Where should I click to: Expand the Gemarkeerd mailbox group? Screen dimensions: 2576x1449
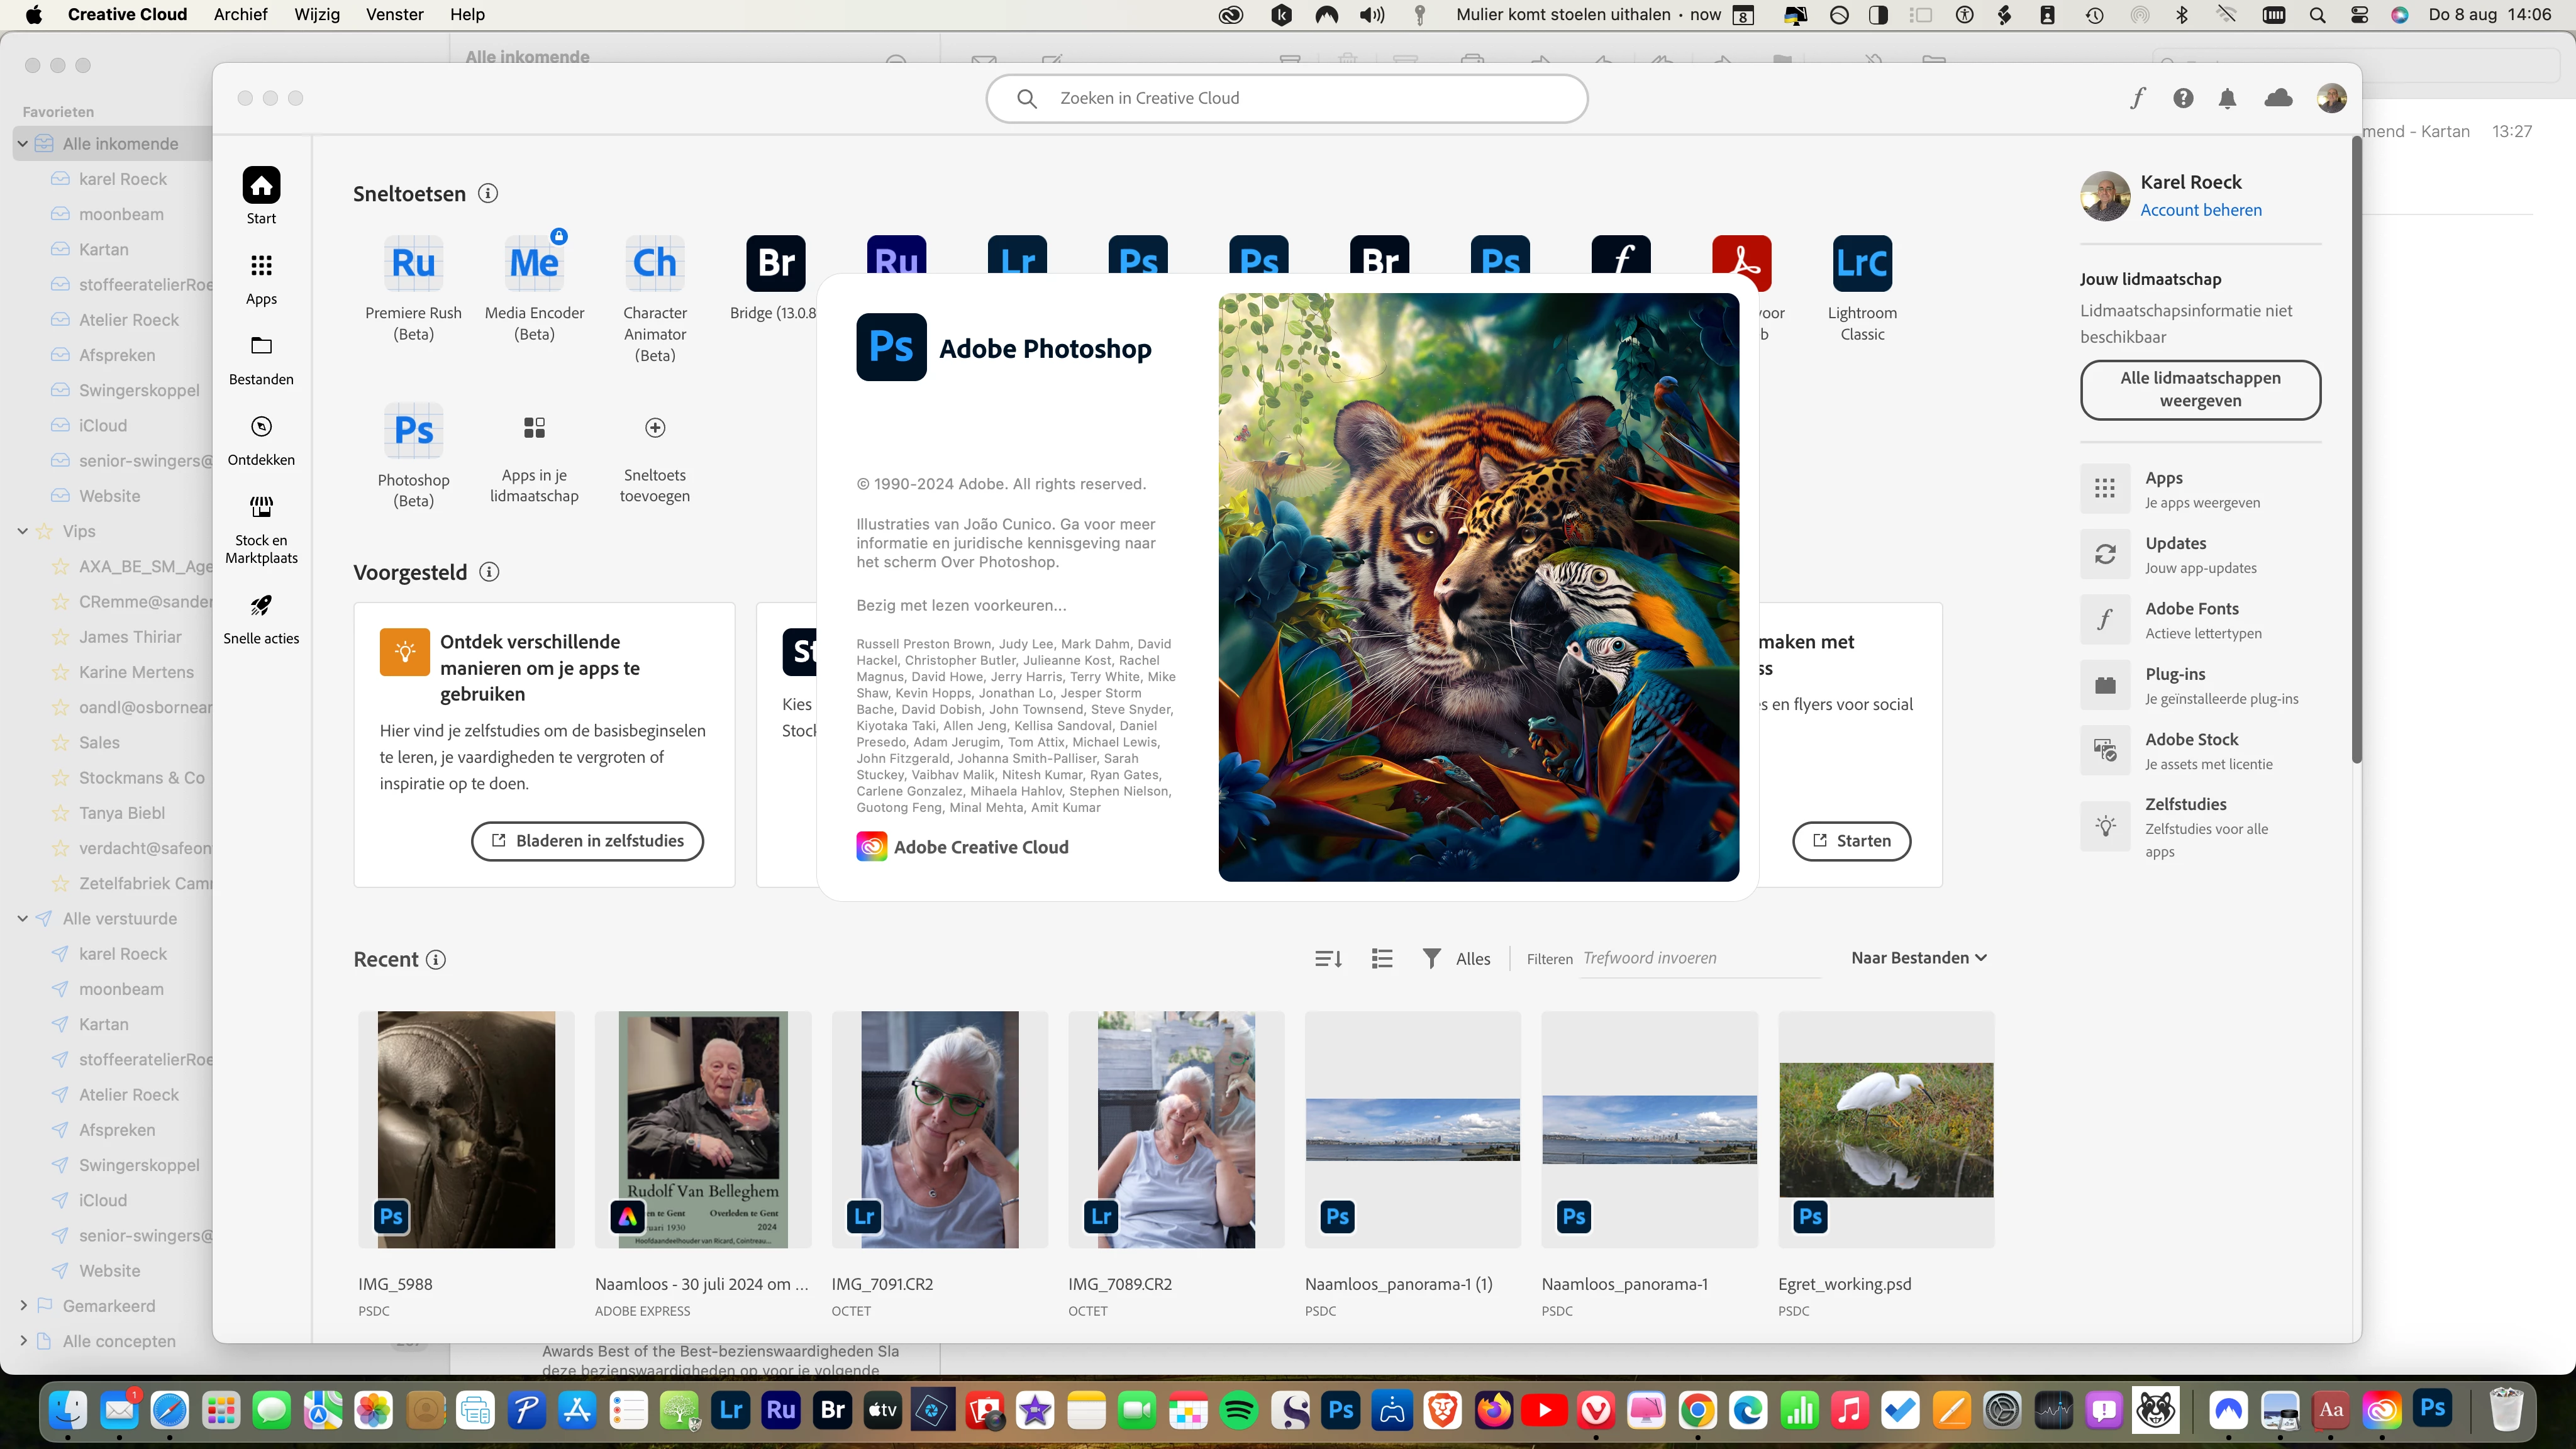[x=23, y=1306]
